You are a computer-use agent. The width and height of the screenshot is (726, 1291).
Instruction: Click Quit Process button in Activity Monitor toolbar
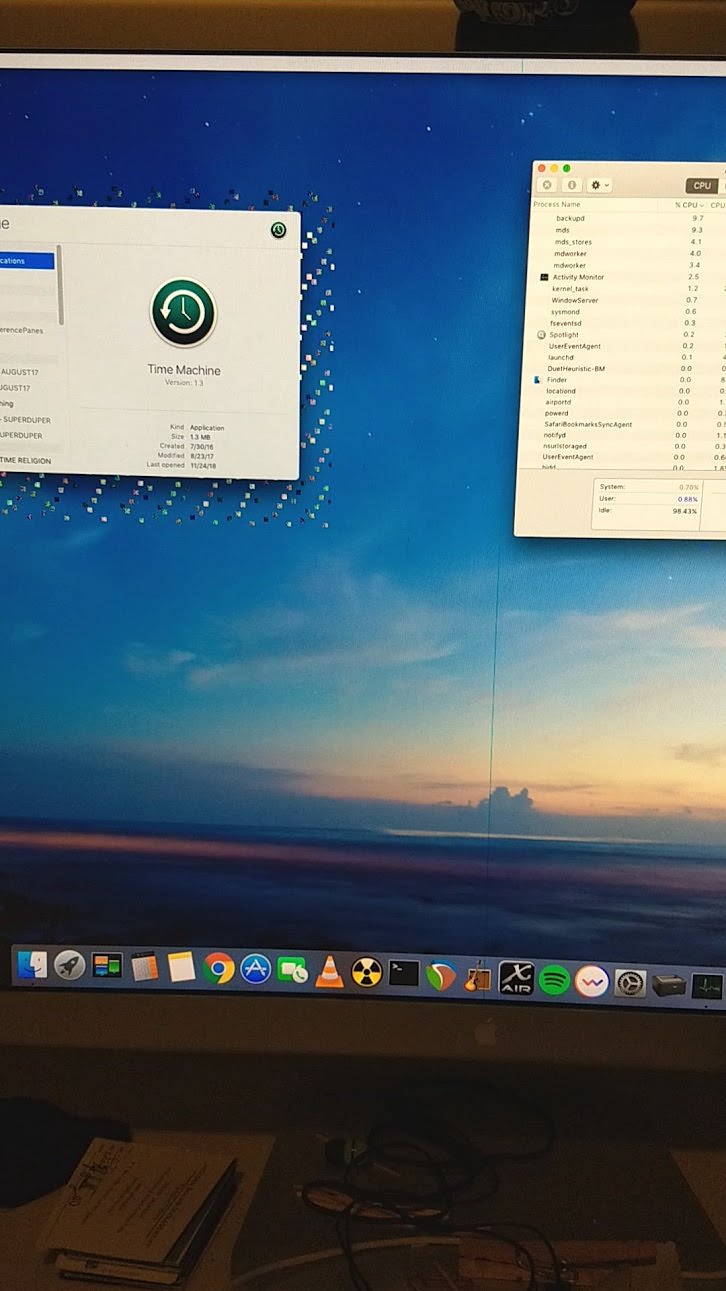[x=546, y=185]
